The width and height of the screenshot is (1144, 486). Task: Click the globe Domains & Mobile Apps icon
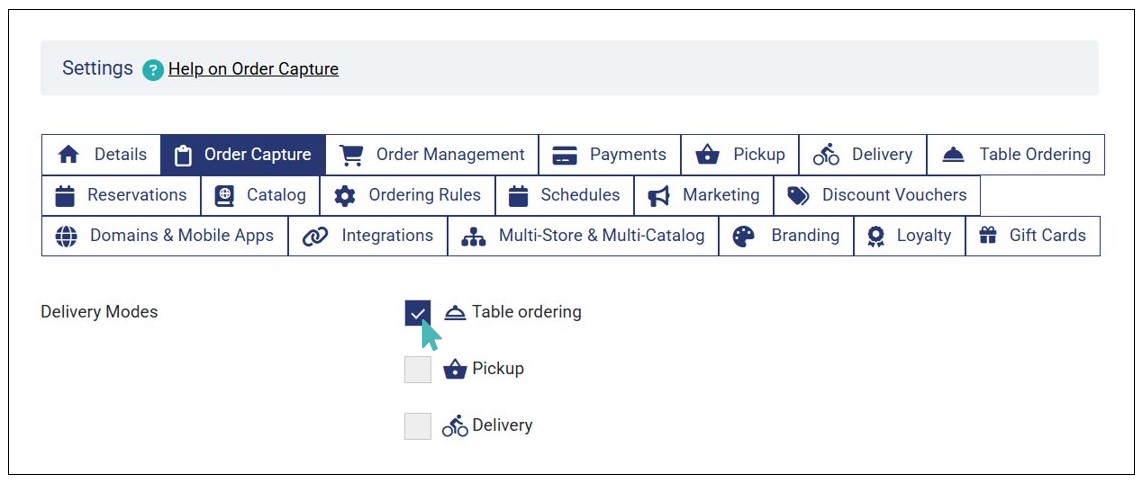[x=66, y=236]
